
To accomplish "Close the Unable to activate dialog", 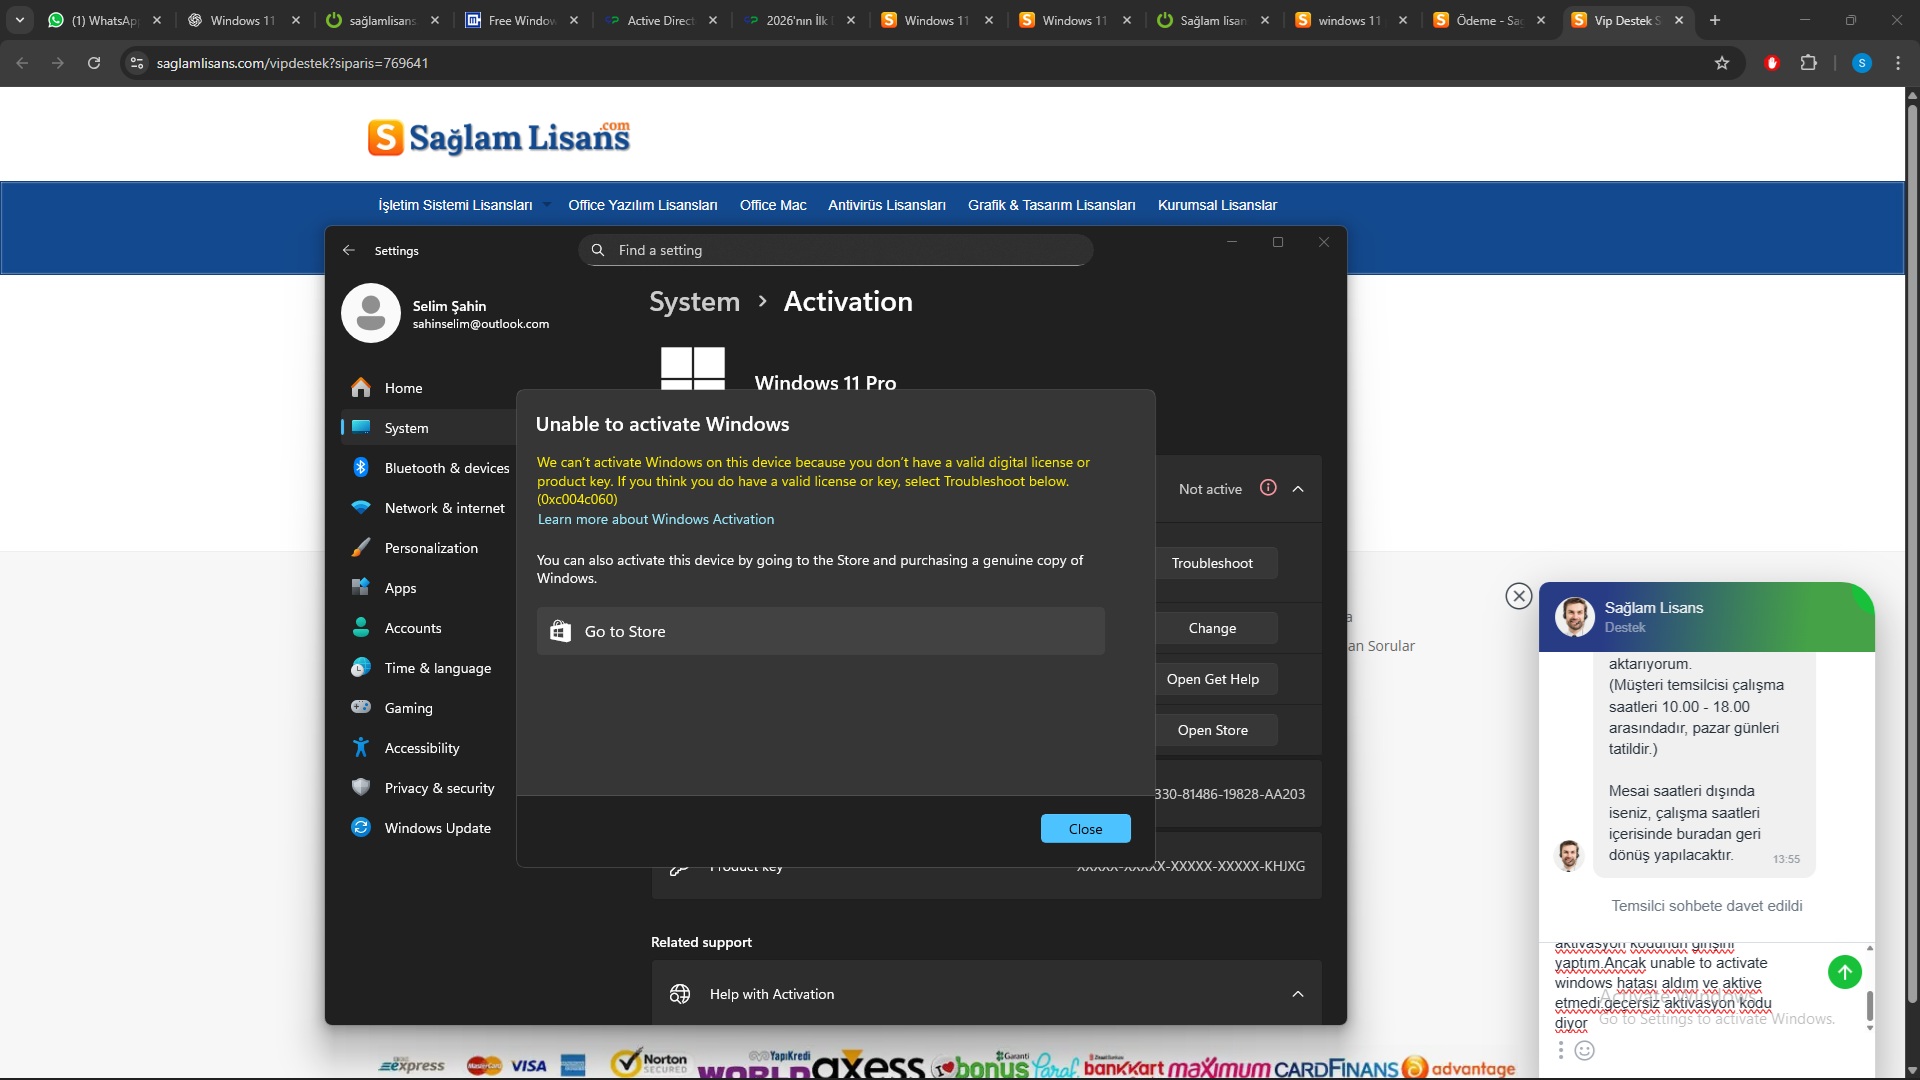I will [1085, 828].
